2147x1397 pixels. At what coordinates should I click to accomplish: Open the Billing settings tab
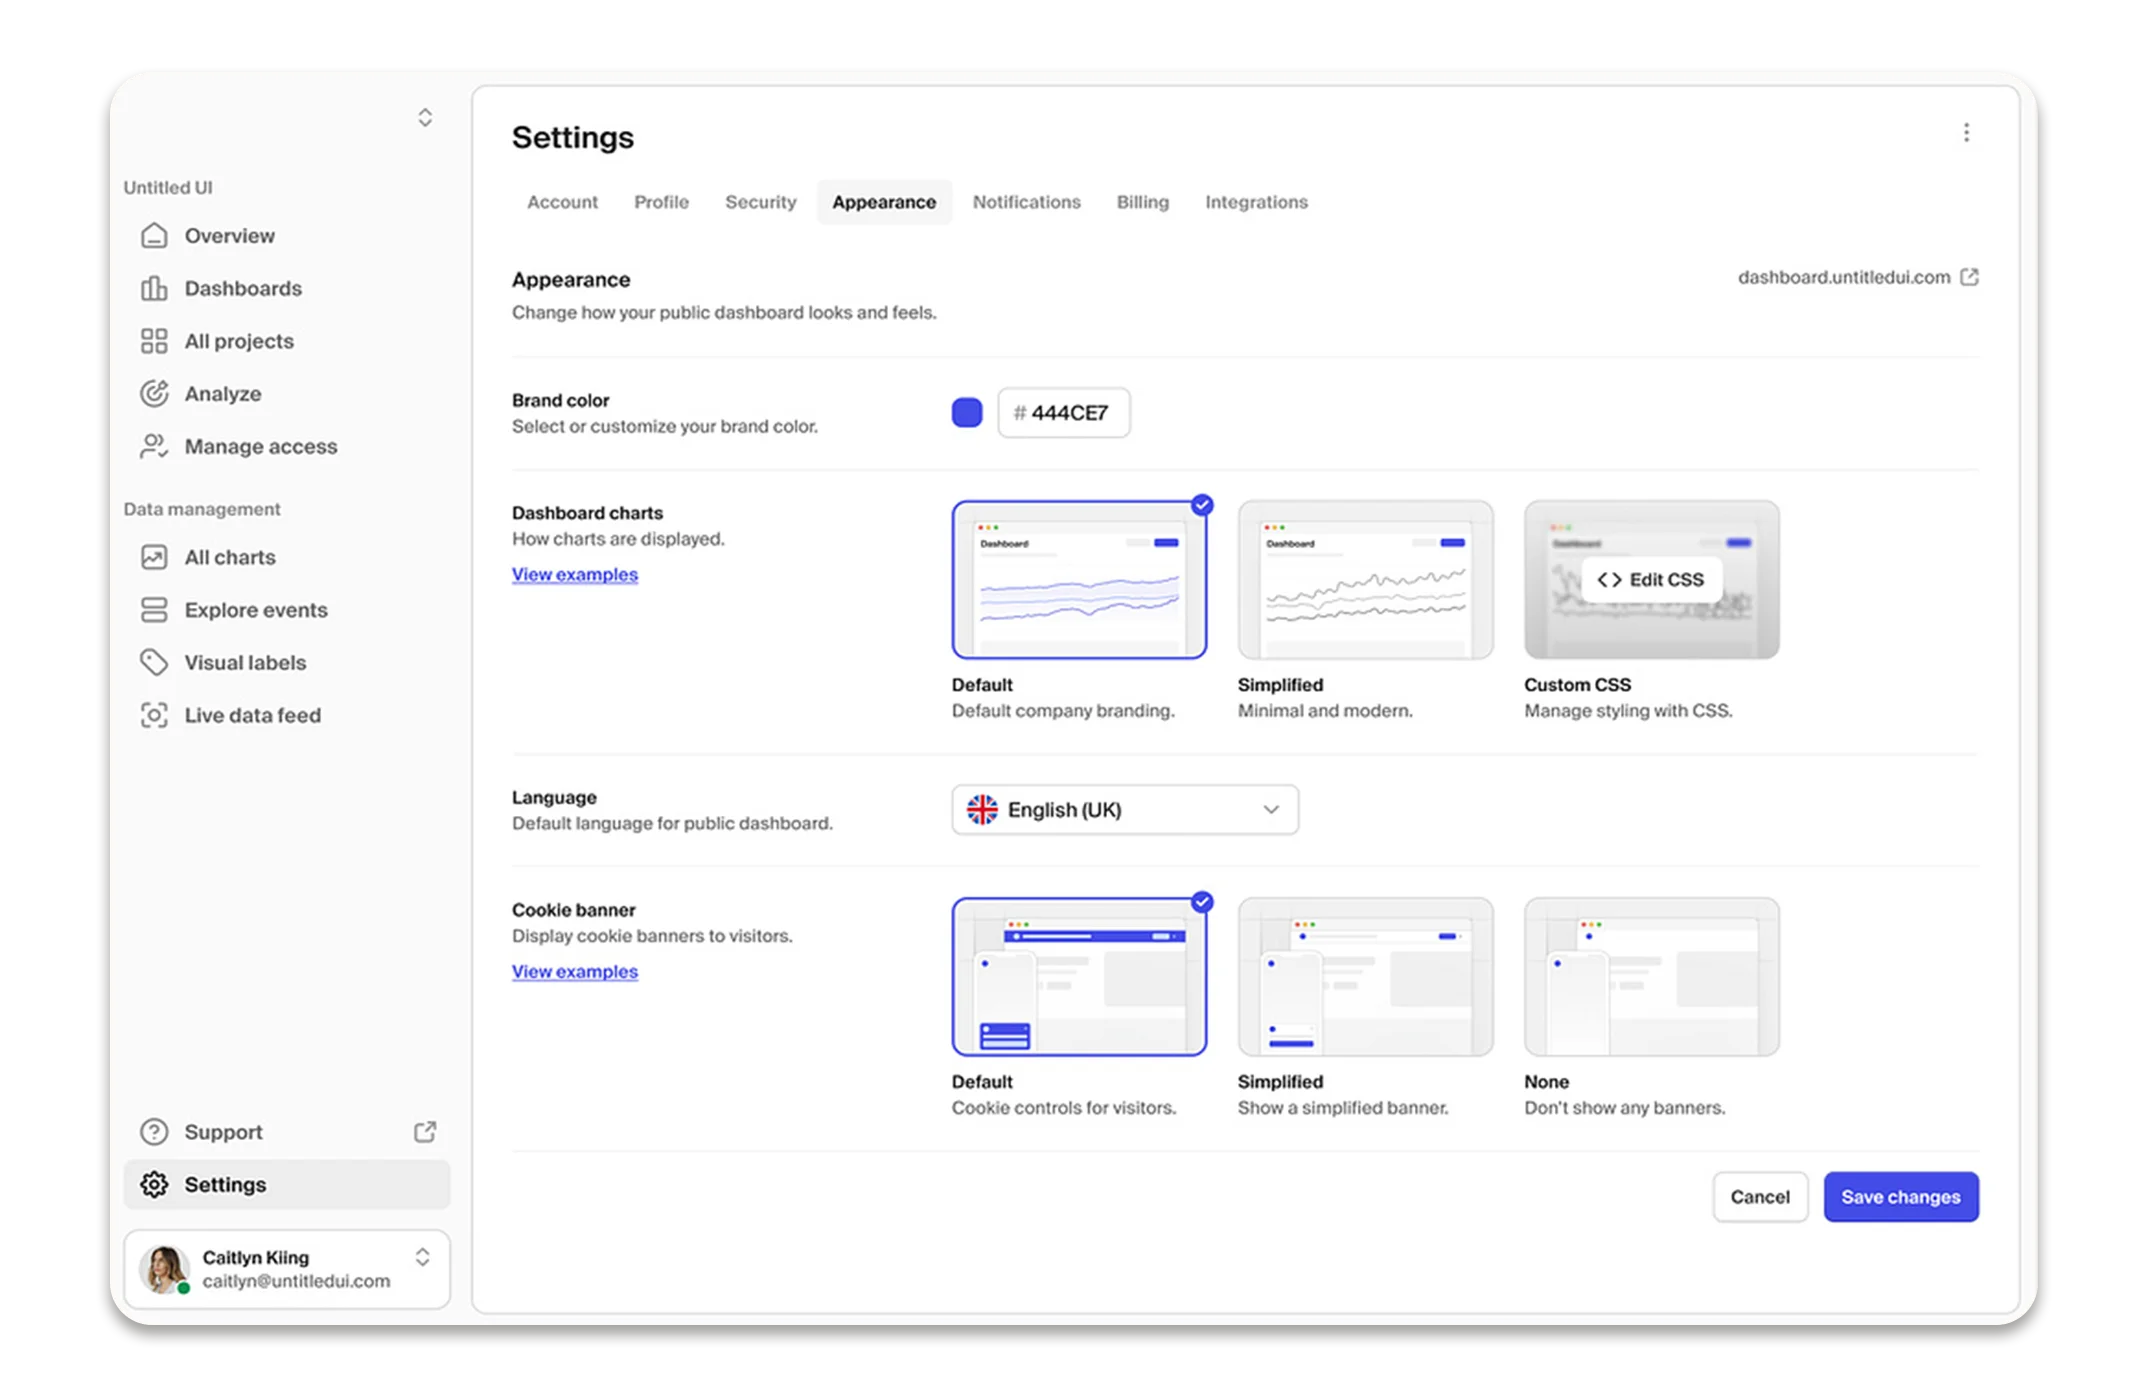point(1142,201)
